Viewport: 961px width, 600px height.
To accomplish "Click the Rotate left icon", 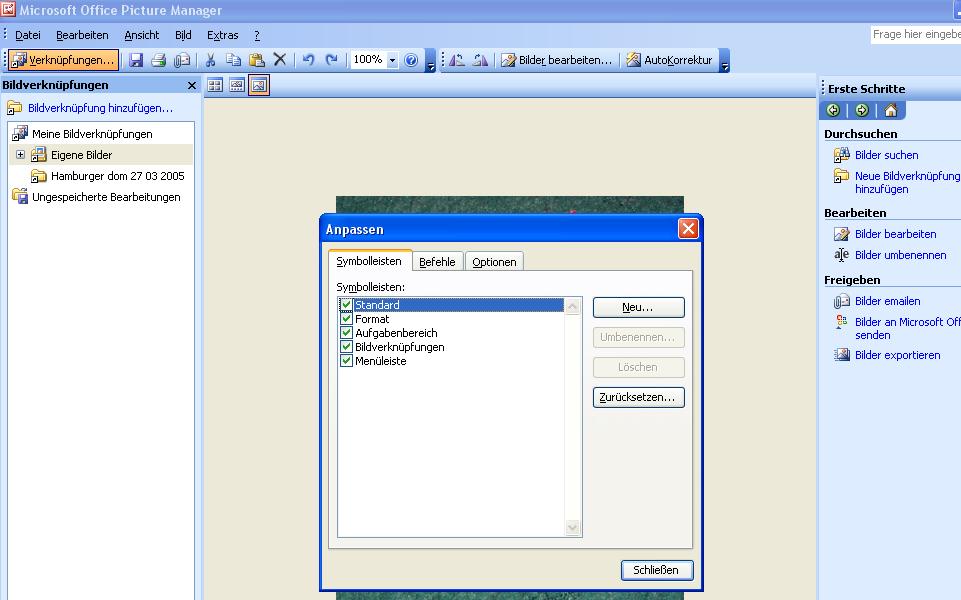I will tap(457, 60).
